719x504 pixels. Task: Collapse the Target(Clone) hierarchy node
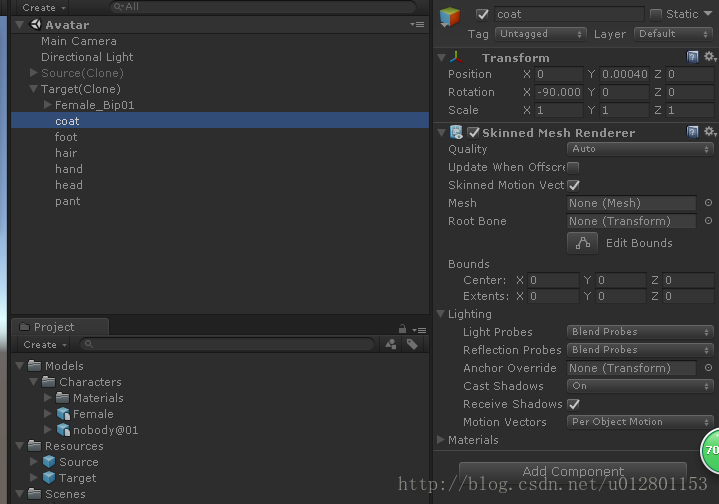(33, 89)
